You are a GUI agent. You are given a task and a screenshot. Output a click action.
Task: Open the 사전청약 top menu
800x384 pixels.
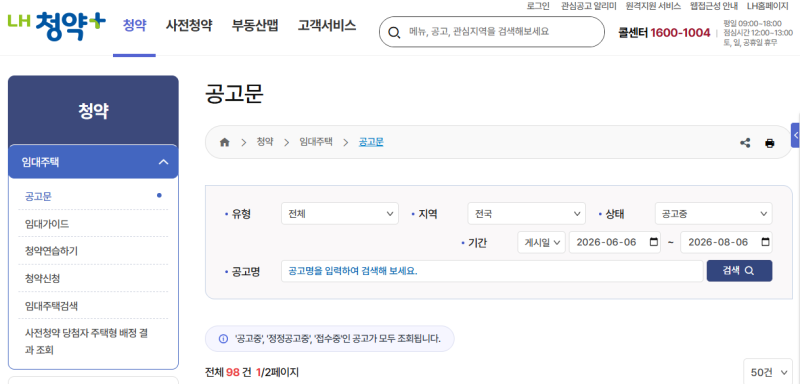click(x=189, y=25)
